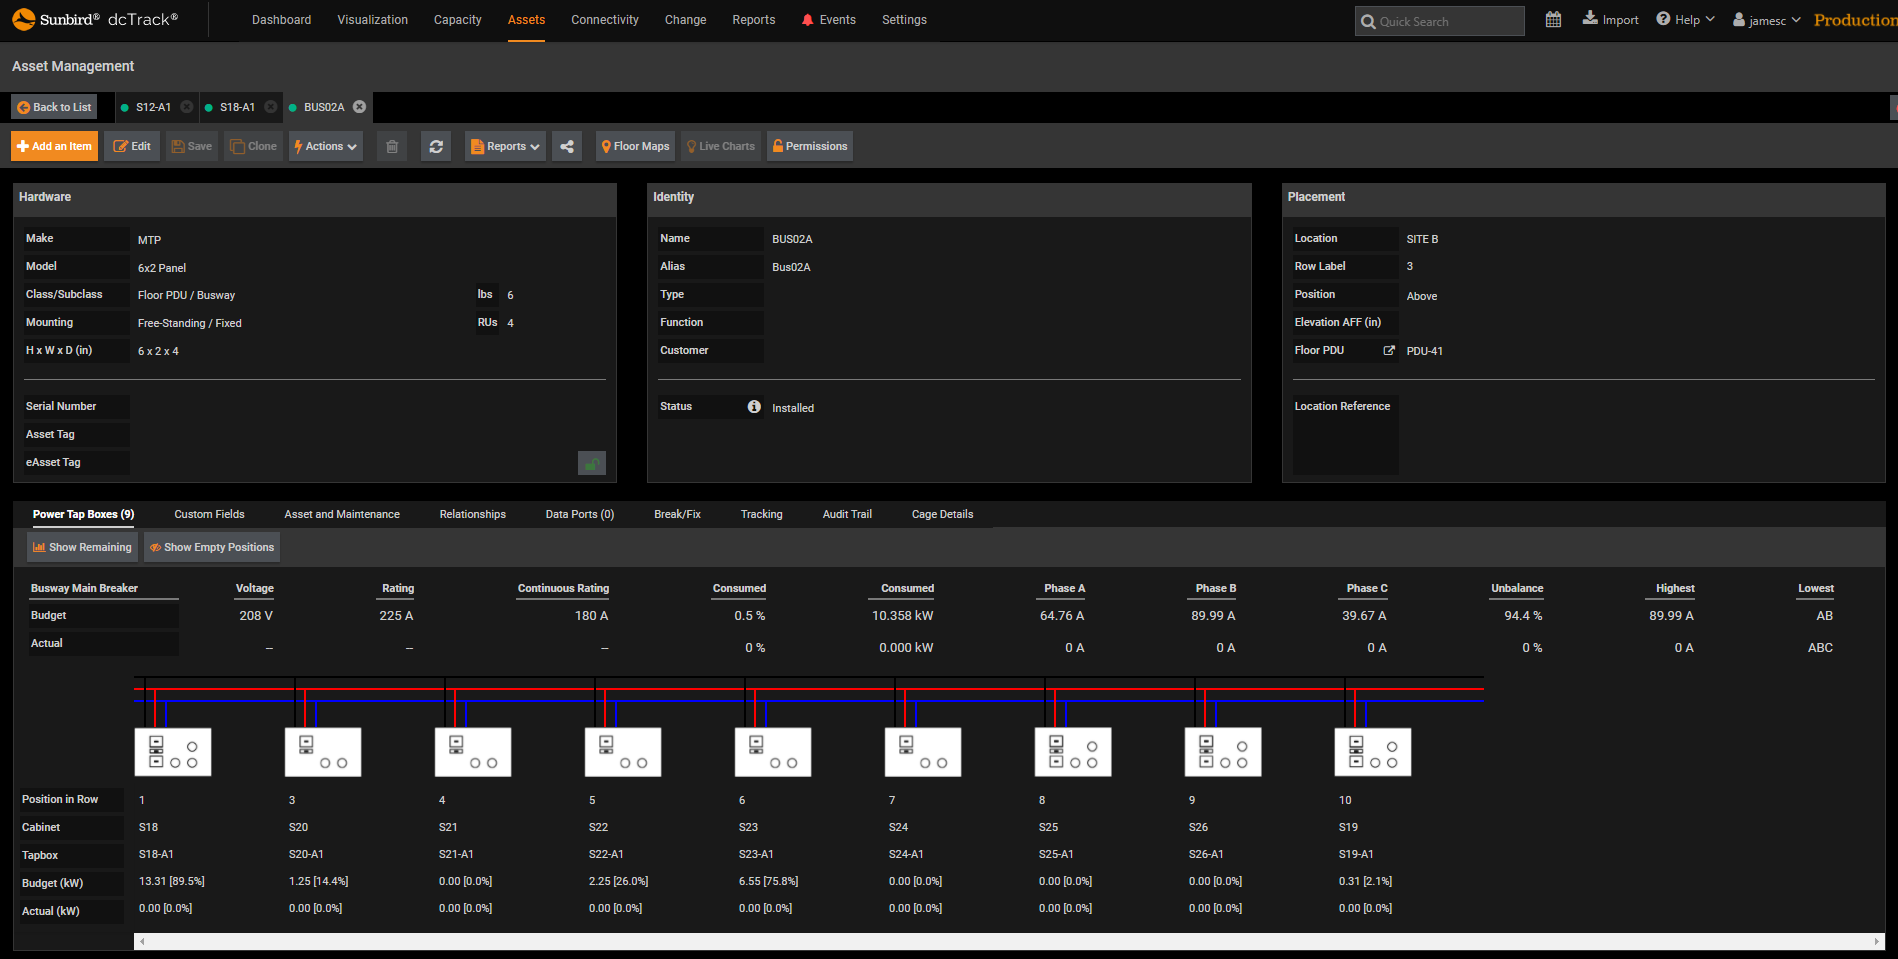Click Add an Item button
The width and height of the screenshot is (1898, 959).
(x=54, y=147)
